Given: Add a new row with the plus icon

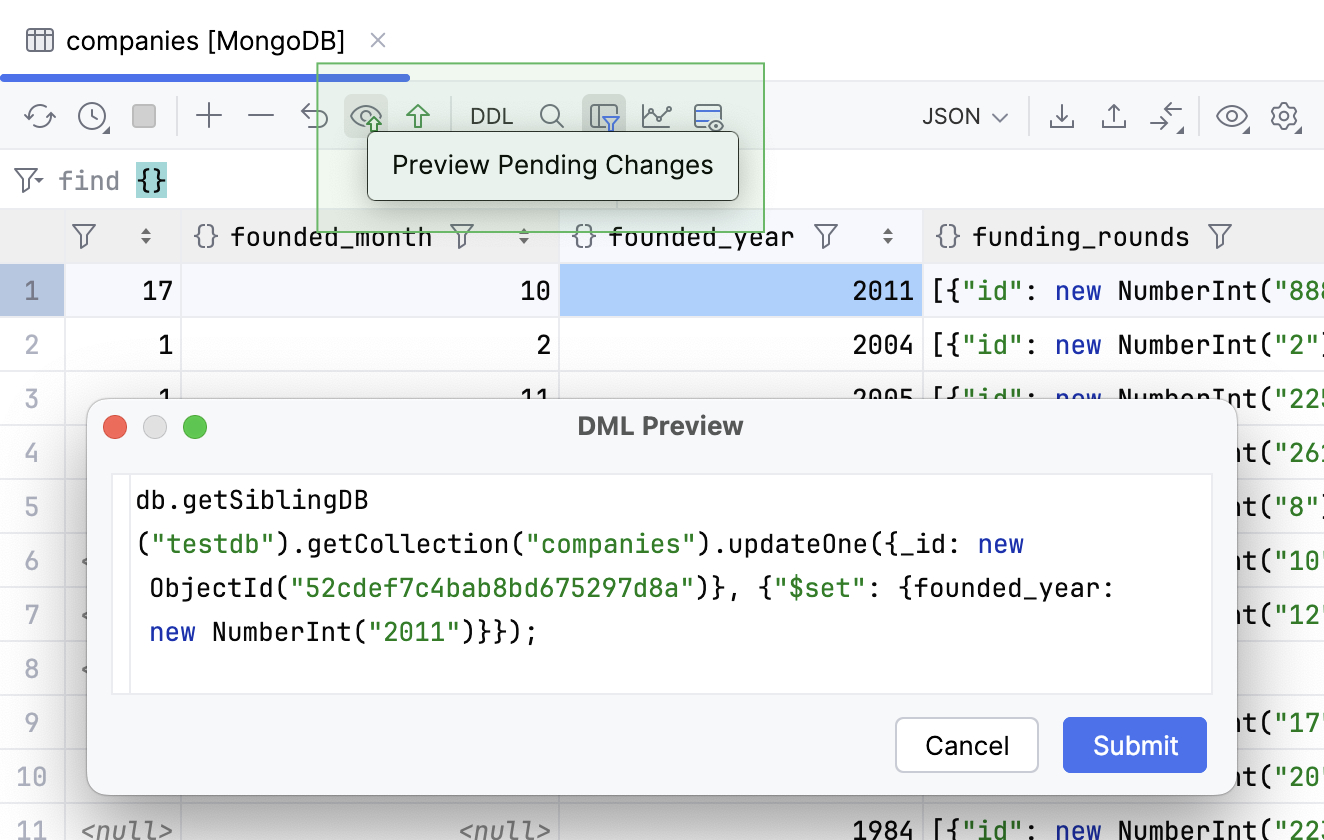Looking at the screenshot, I should click(x=209, y=116).
